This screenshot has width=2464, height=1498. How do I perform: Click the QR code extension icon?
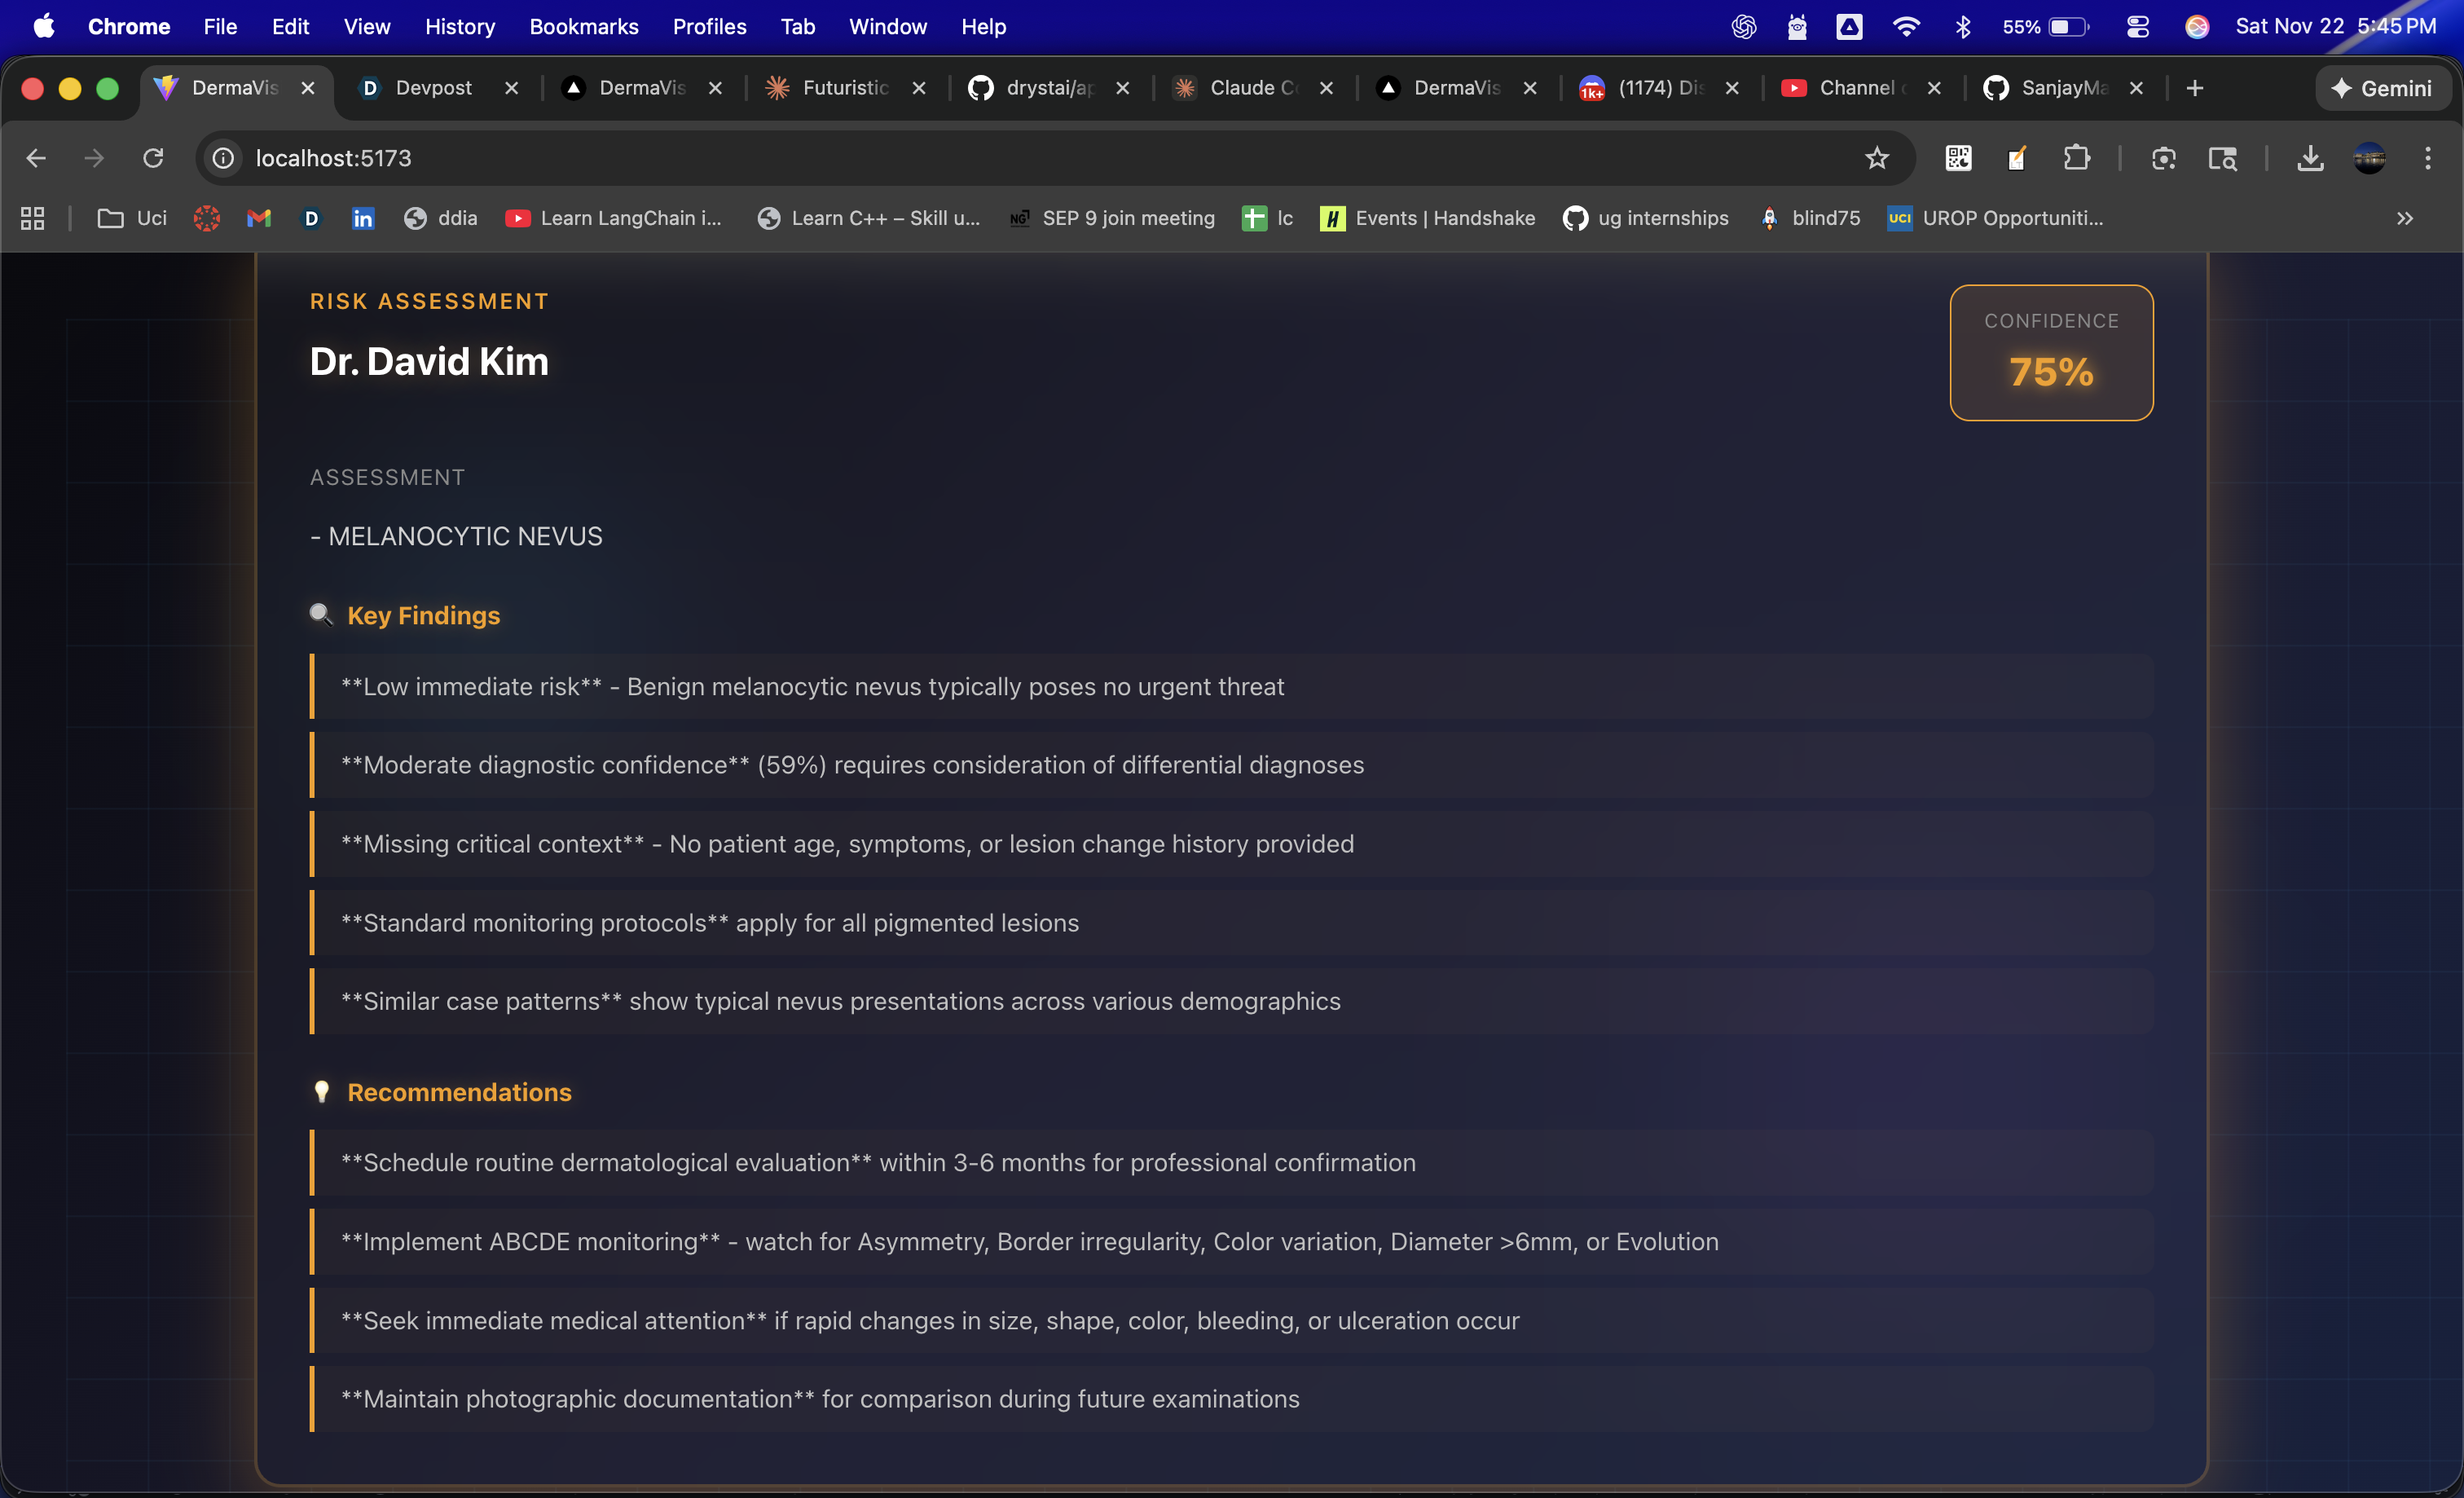[1958, 158]
